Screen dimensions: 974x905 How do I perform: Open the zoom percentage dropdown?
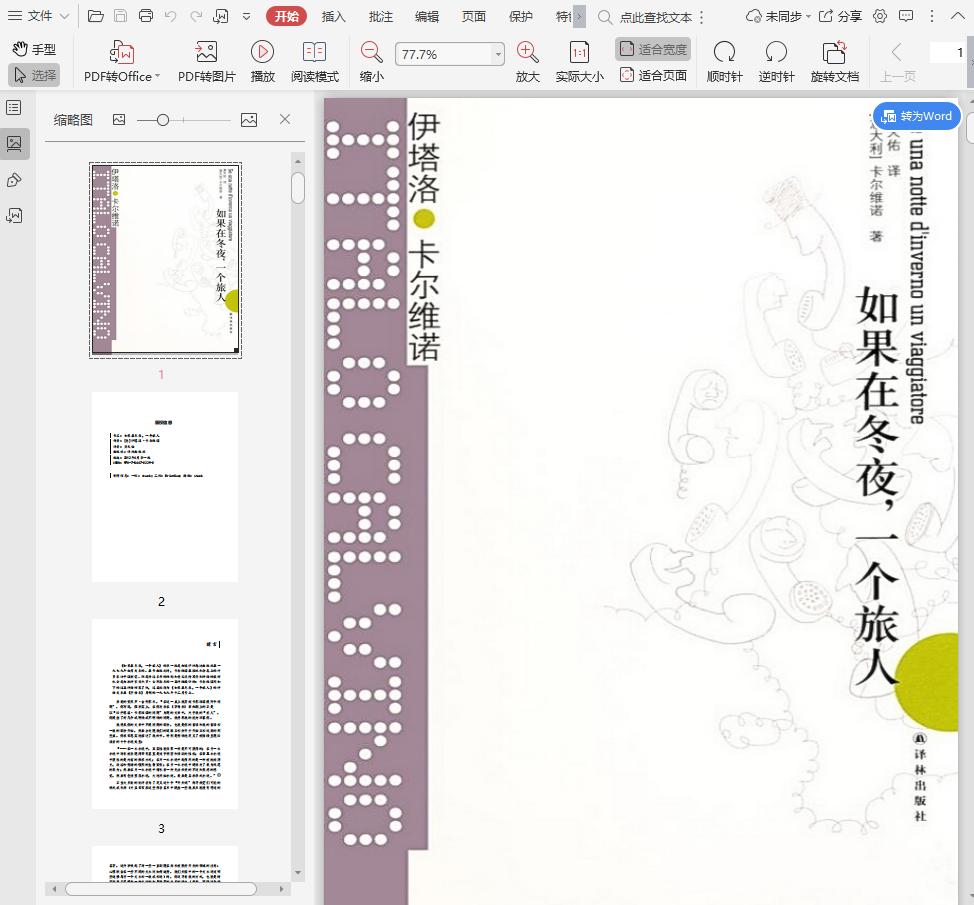498,55
